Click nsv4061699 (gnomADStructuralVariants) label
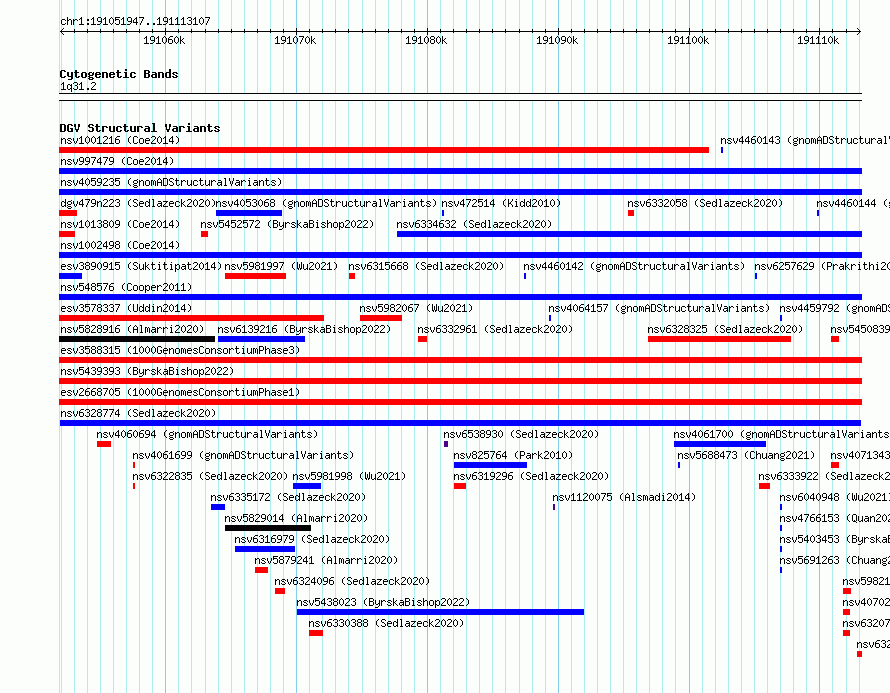Image resolution: width=890 pixels, height=693 pixels. [243, 455]
